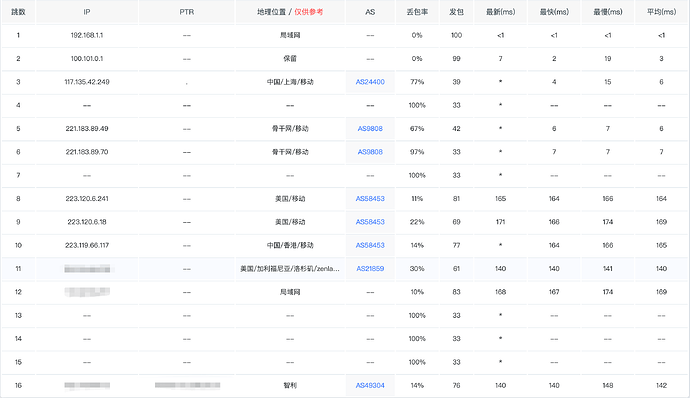Screen dimensions: 690x398
Task: Select the IP 223.120.6.18 cell
Action: pos(87,222)
